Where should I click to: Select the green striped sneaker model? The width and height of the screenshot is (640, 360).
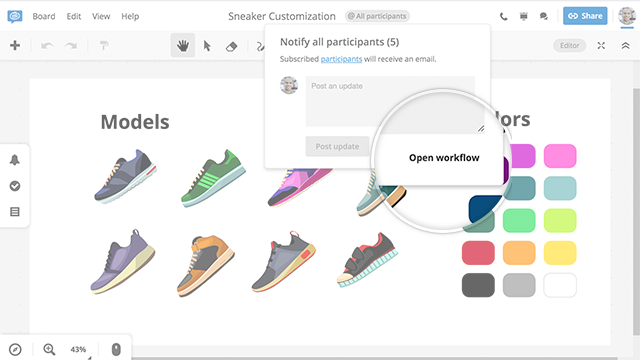coord(213,178)
